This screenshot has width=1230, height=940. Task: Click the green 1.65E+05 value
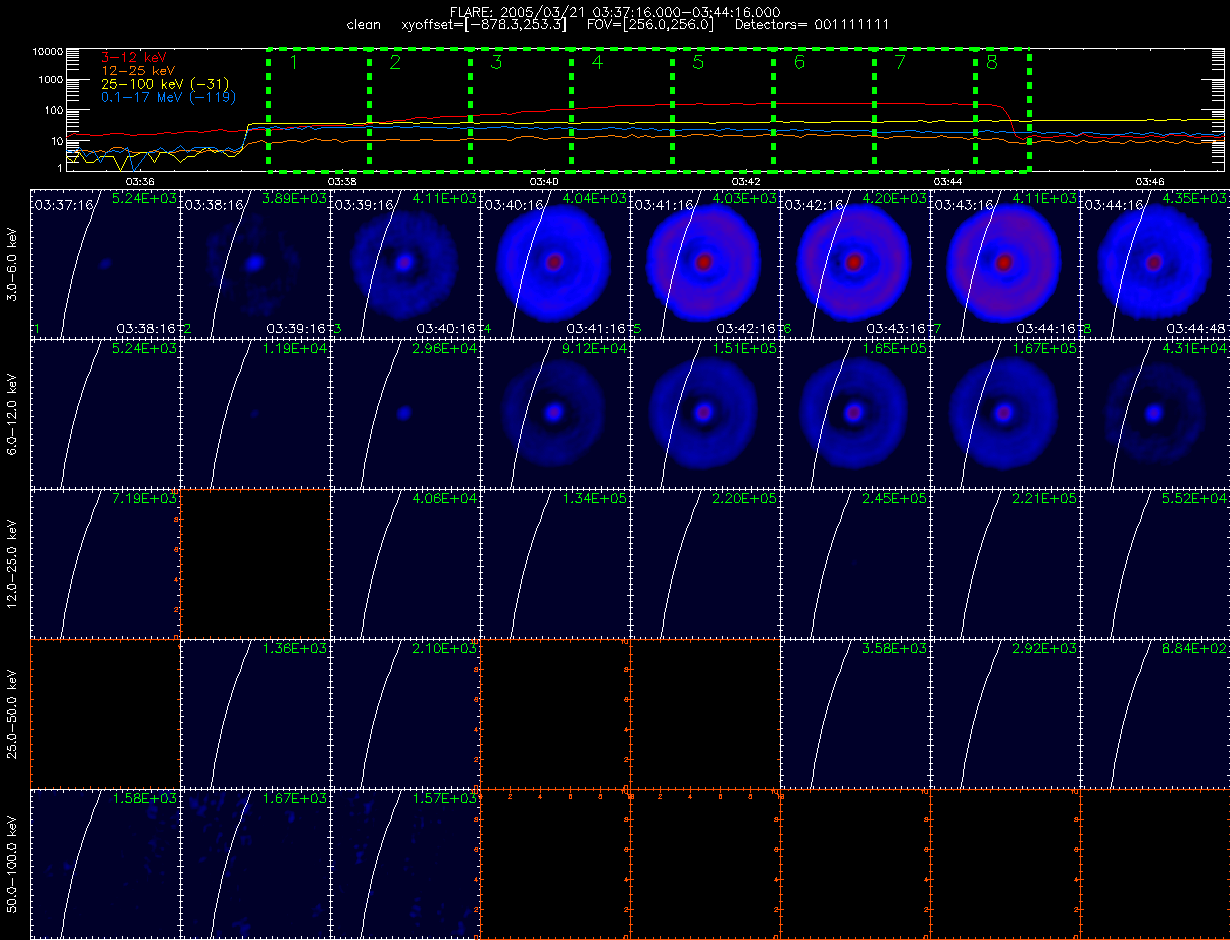click(x=894, y=349)
